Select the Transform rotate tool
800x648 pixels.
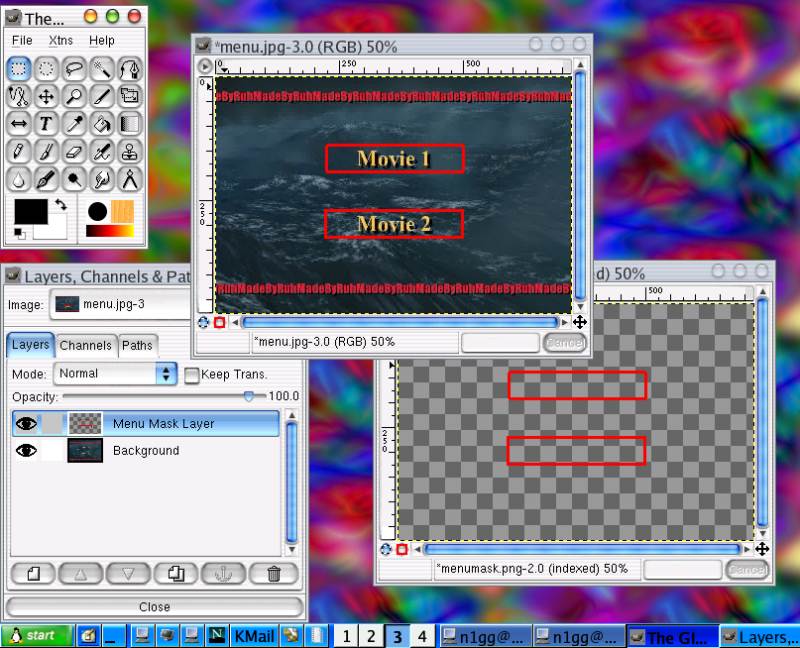coord(130,96)
